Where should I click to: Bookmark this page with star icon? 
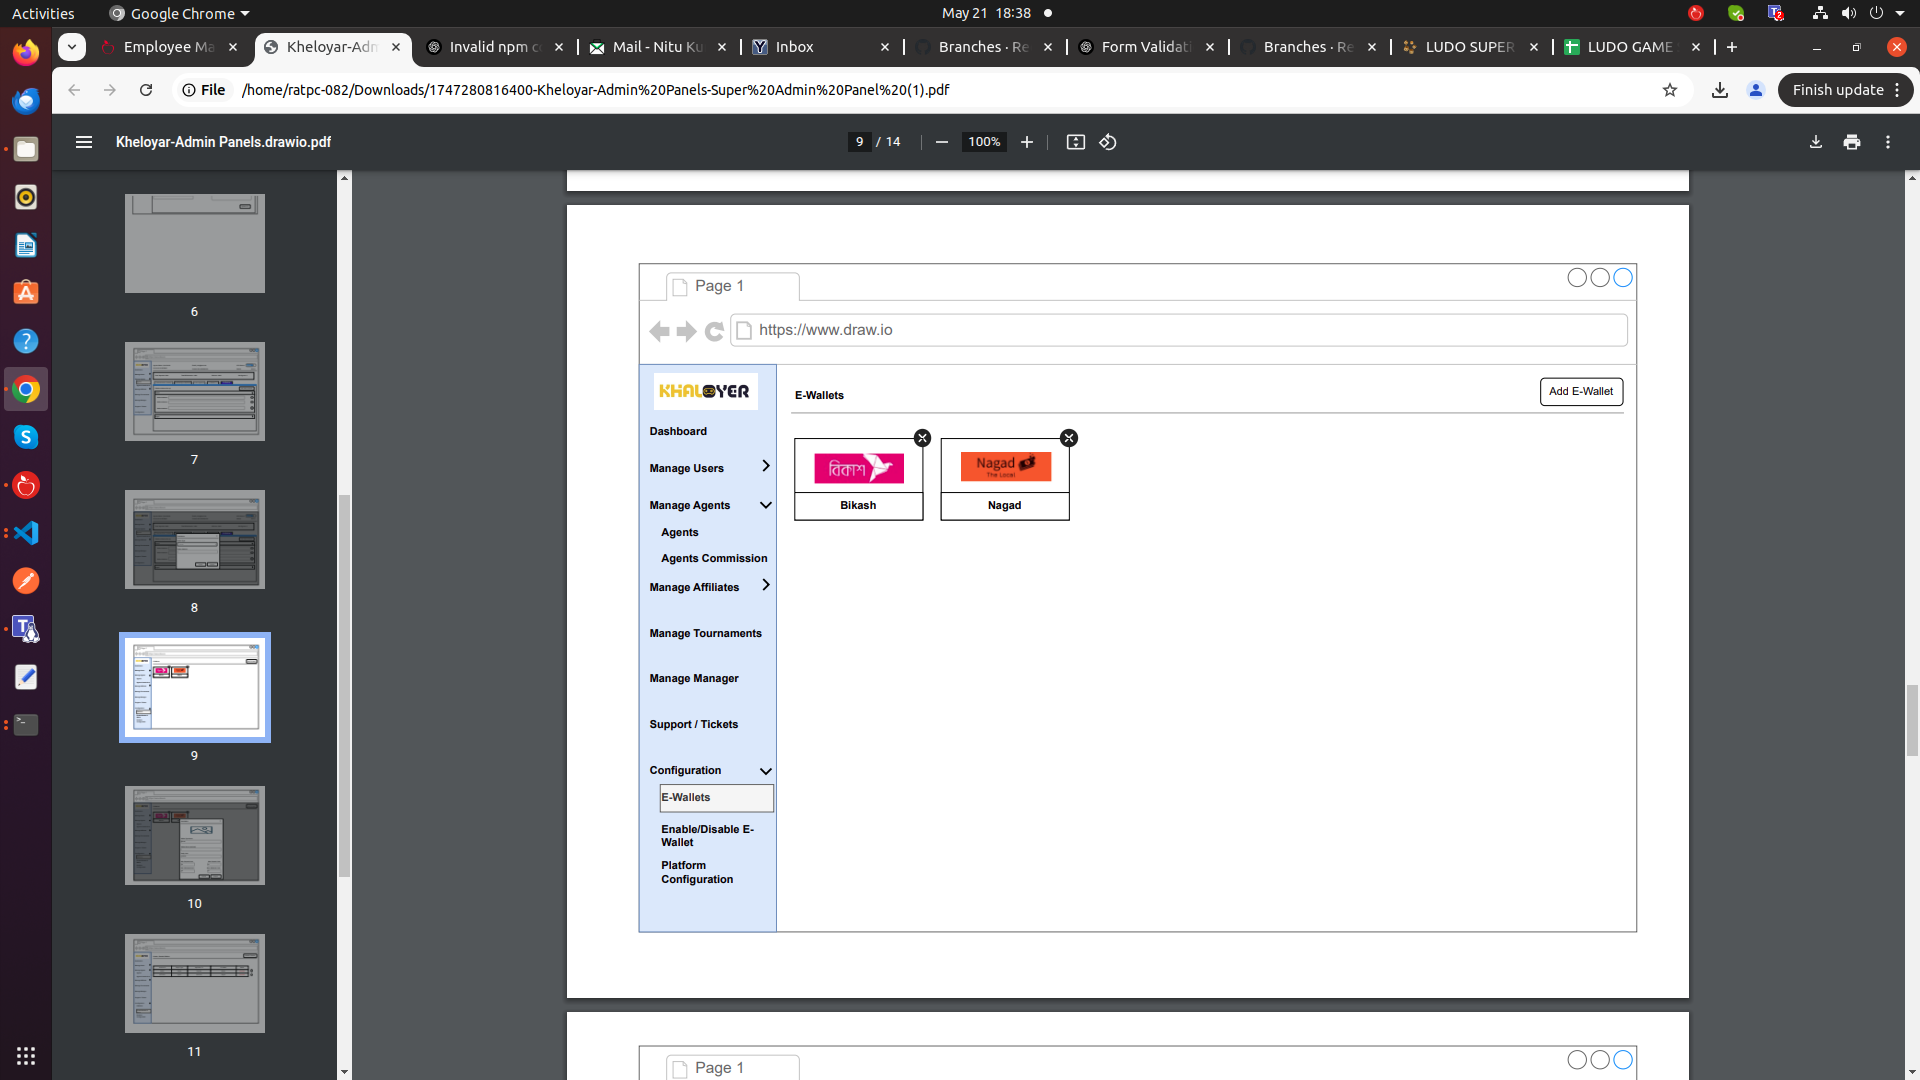pyautogui.click(x=1669, y=90)
